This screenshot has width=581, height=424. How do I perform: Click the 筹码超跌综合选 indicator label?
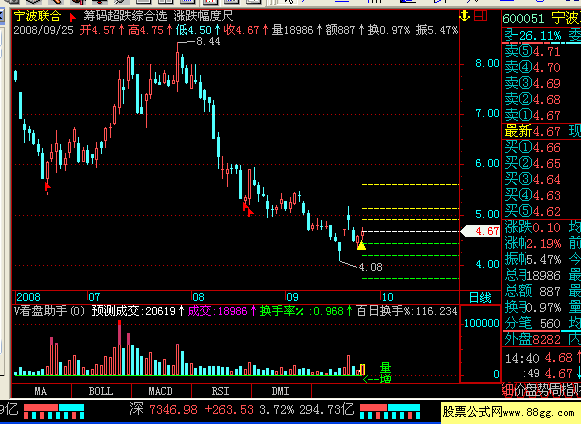tap(125, 16)
